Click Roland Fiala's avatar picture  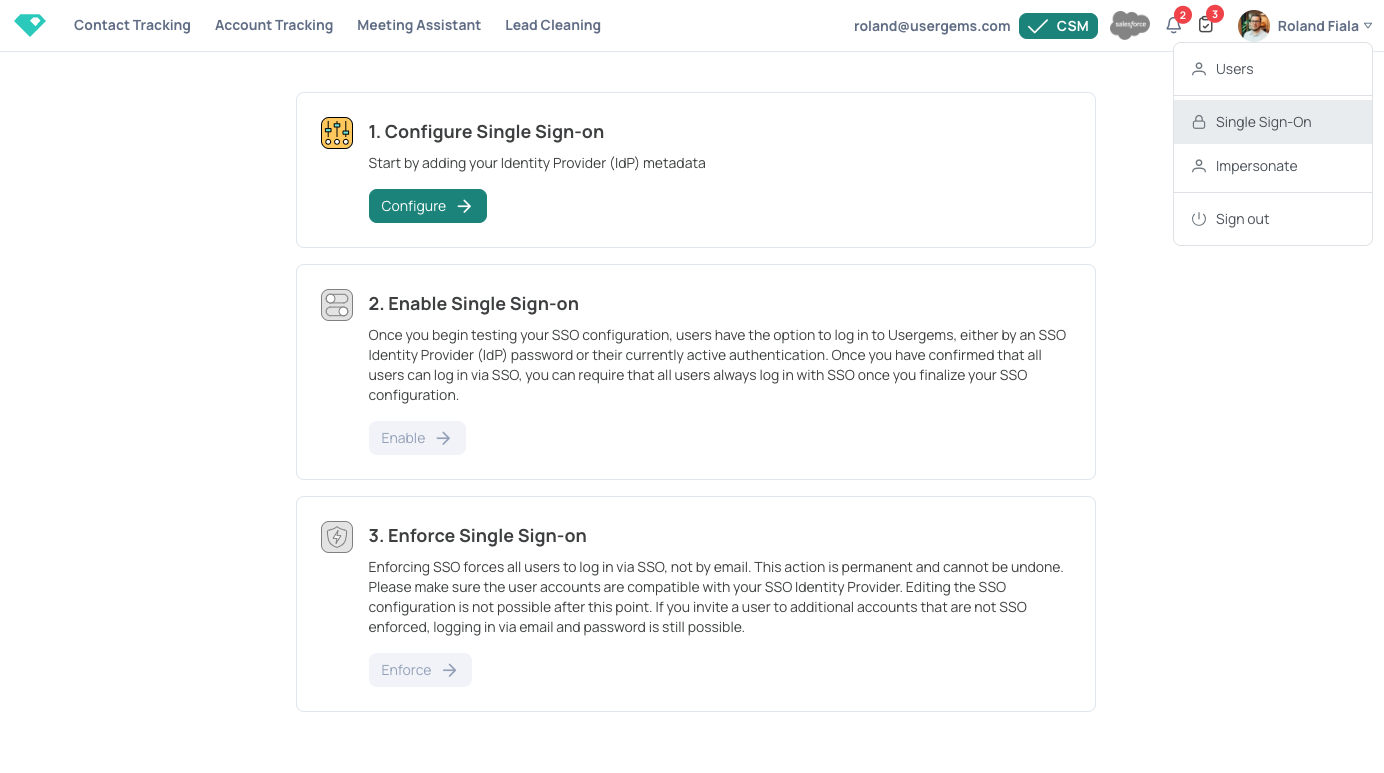(x=1254, y=26)
